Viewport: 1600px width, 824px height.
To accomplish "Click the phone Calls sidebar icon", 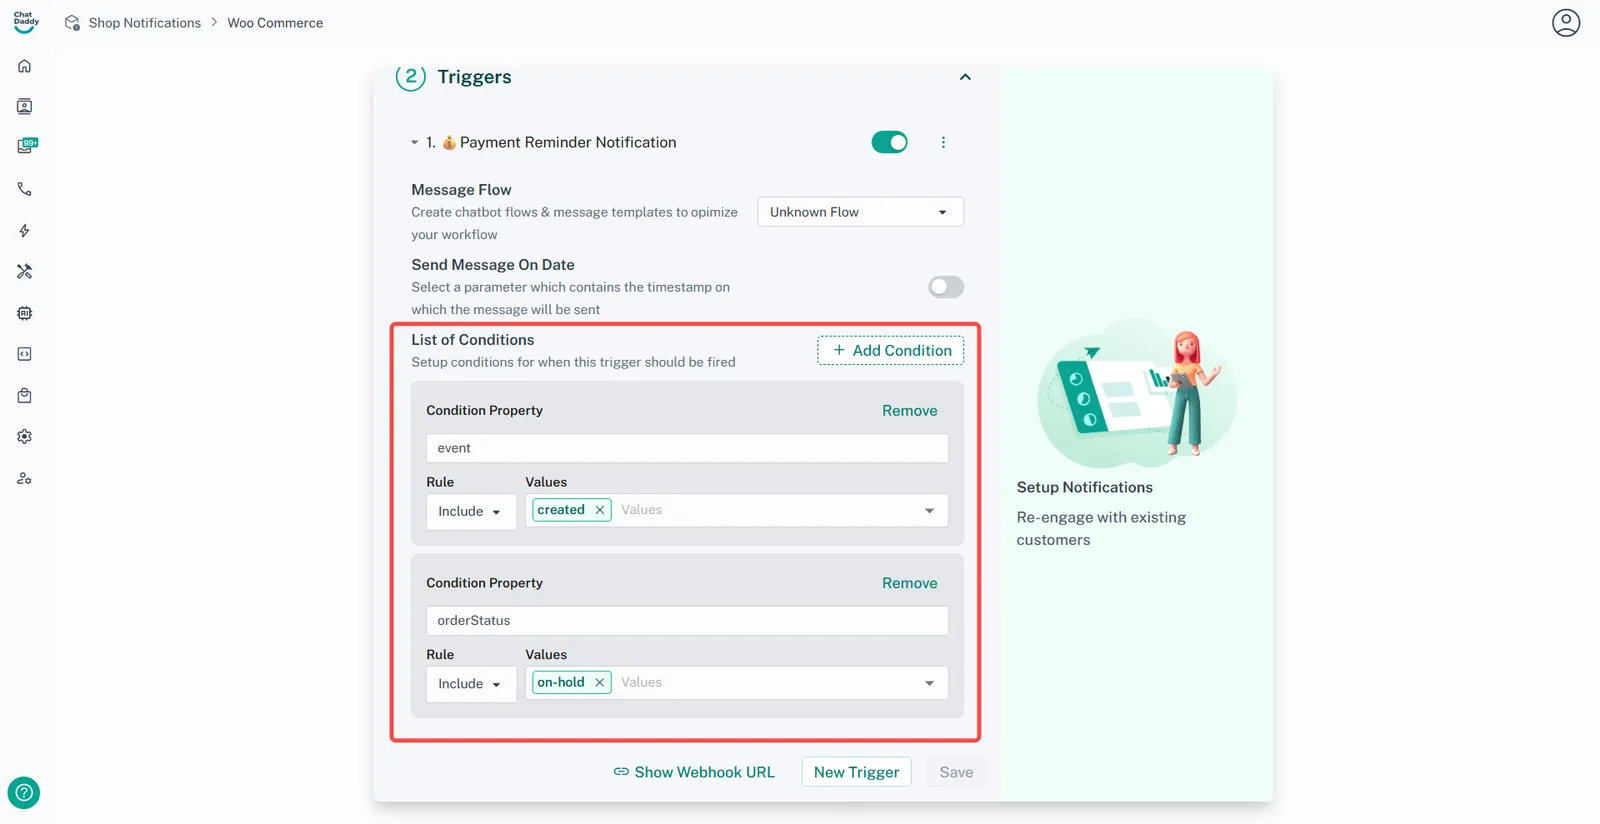I will [x=24, y=189].
